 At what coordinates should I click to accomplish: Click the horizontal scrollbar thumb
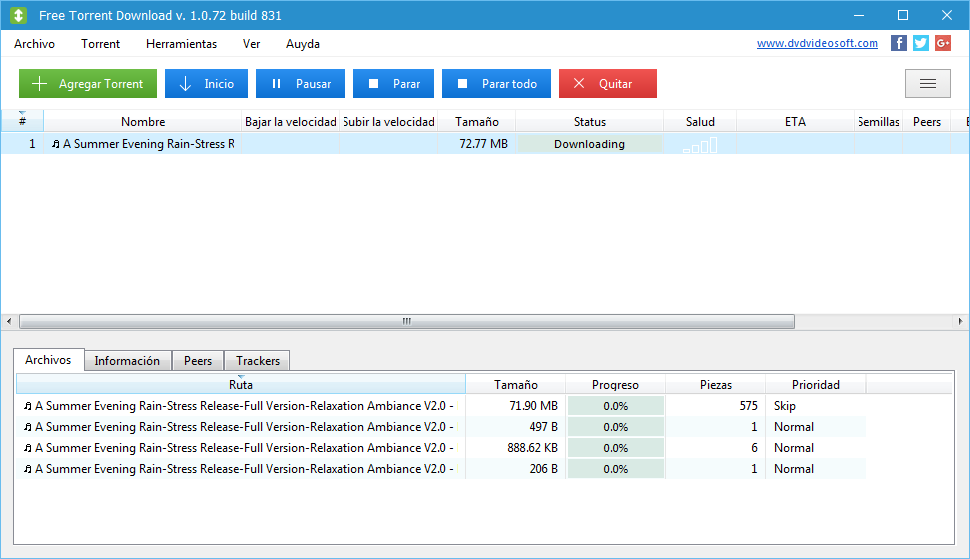pyautogui.click(x=407, y=321)
